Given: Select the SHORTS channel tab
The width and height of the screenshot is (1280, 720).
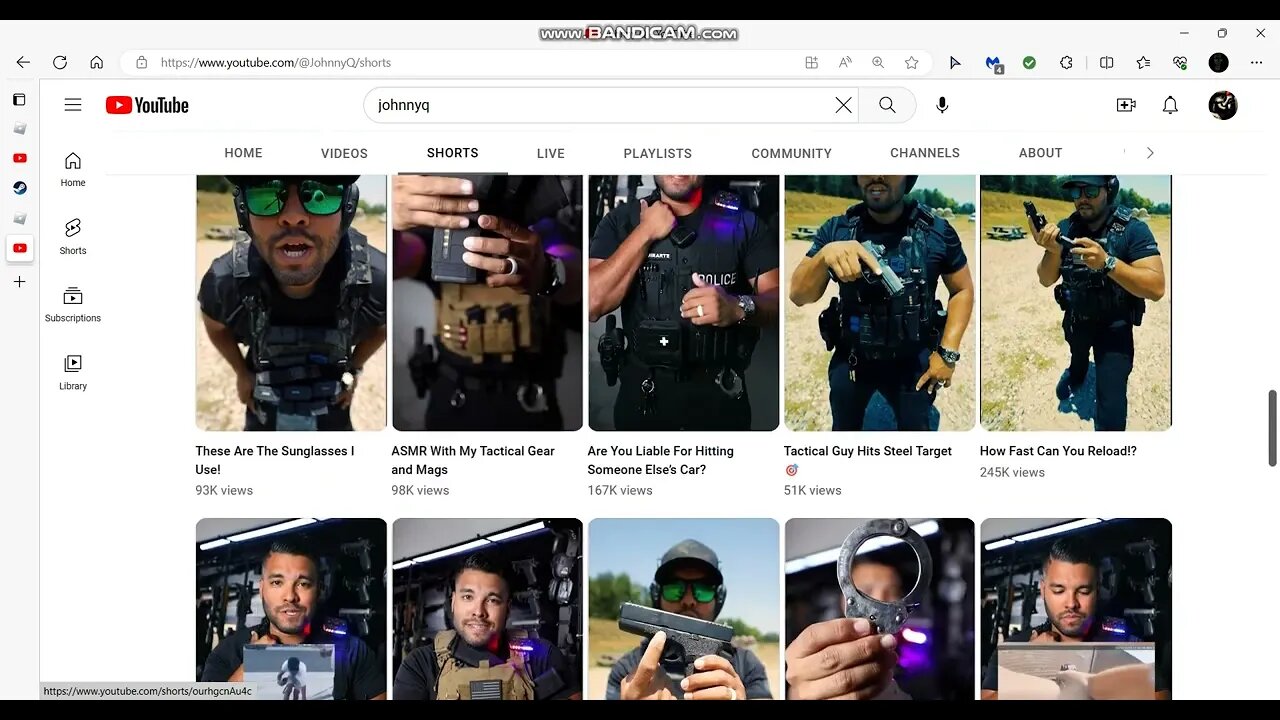Looking at the screenshot, I should [452, 153].
